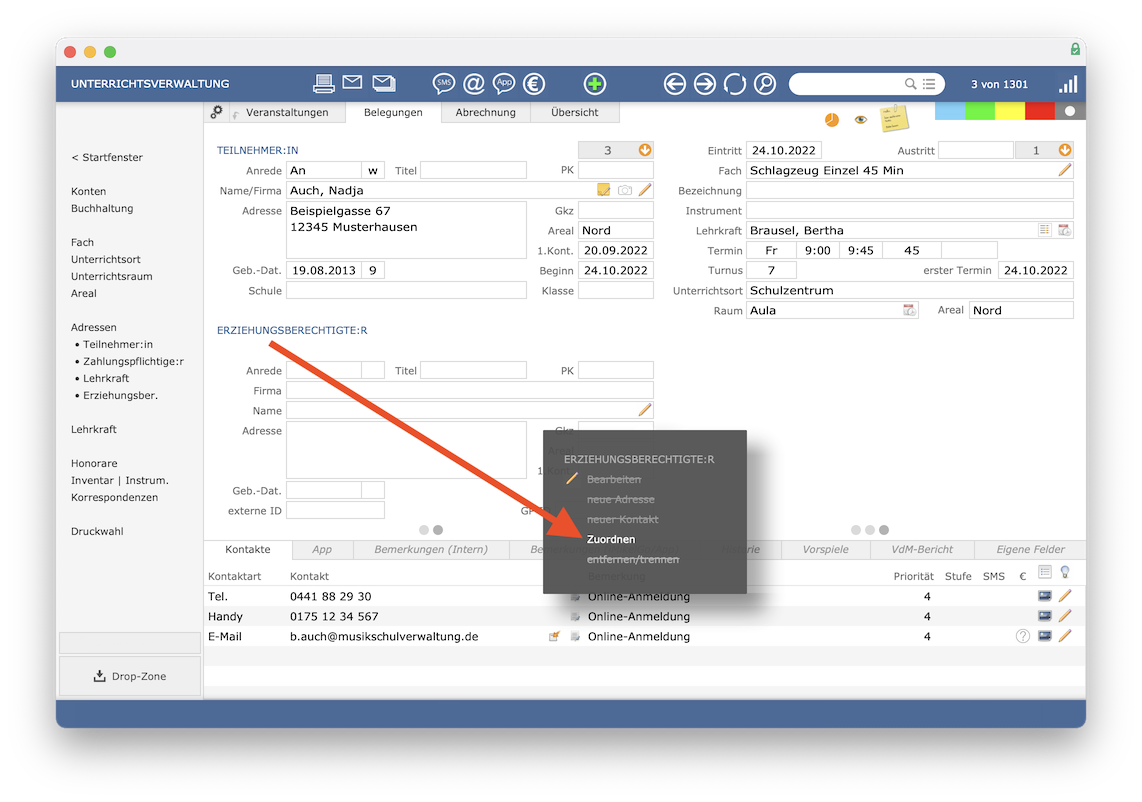Viewport: 1142px width, 802px height.
Task: Click email b.auch@musikschulverwaltung.de
Action: pyautogui.click(x=384, y=636)
